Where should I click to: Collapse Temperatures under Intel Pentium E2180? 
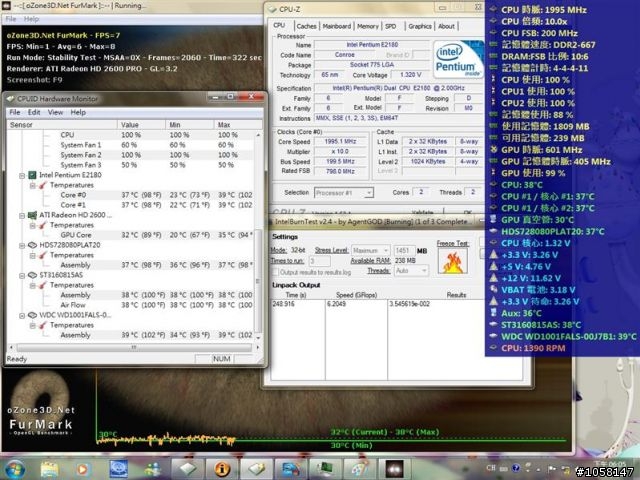pyautogui.click(x=32, y=186)
